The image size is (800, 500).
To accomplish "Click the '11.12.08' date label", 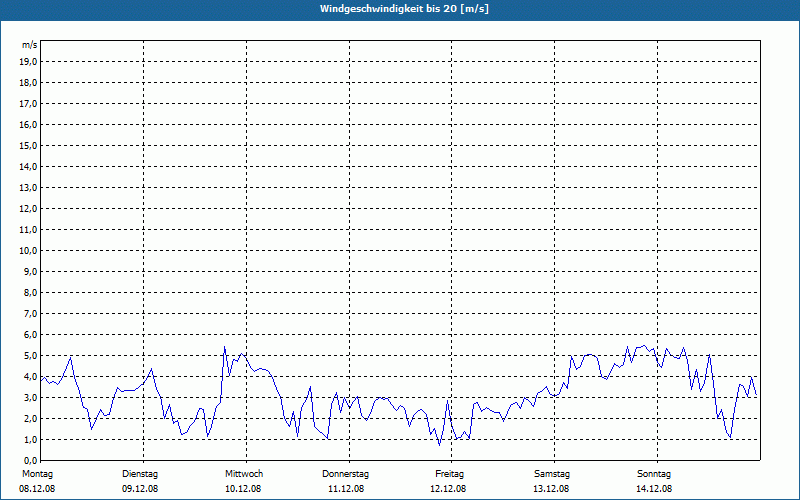I will coord(346,489).
